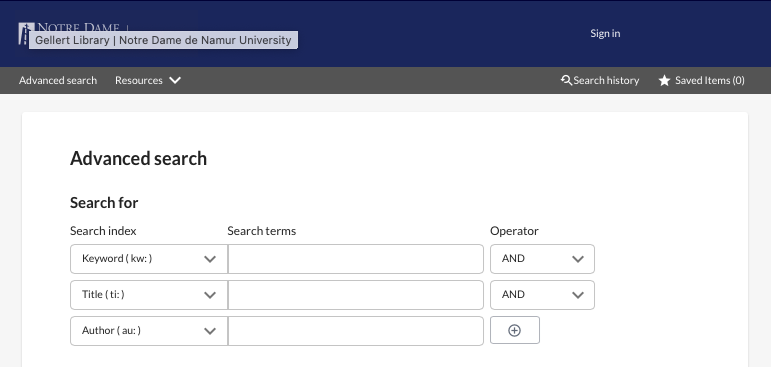The height and width of the screenshot is (367, 771).
Task: Click the Saved Items star icon
Action: [x=664, y=80]
